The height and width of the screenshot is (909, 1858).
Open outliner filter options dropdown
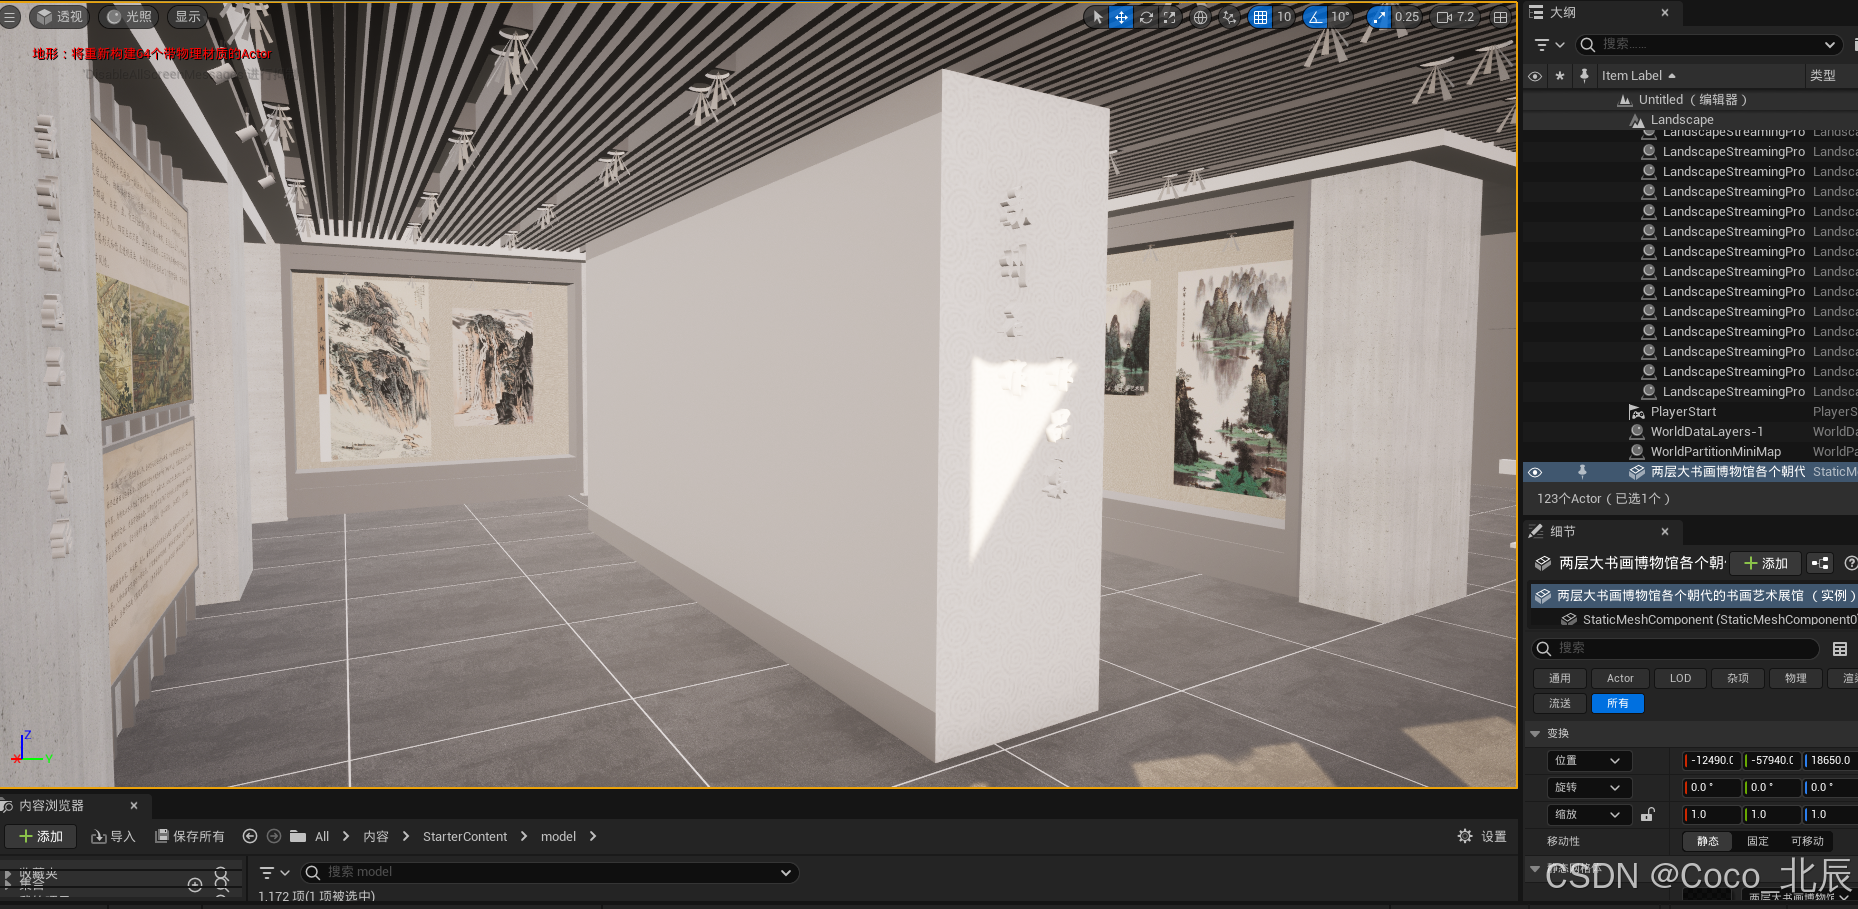(x=1549, y=45)
